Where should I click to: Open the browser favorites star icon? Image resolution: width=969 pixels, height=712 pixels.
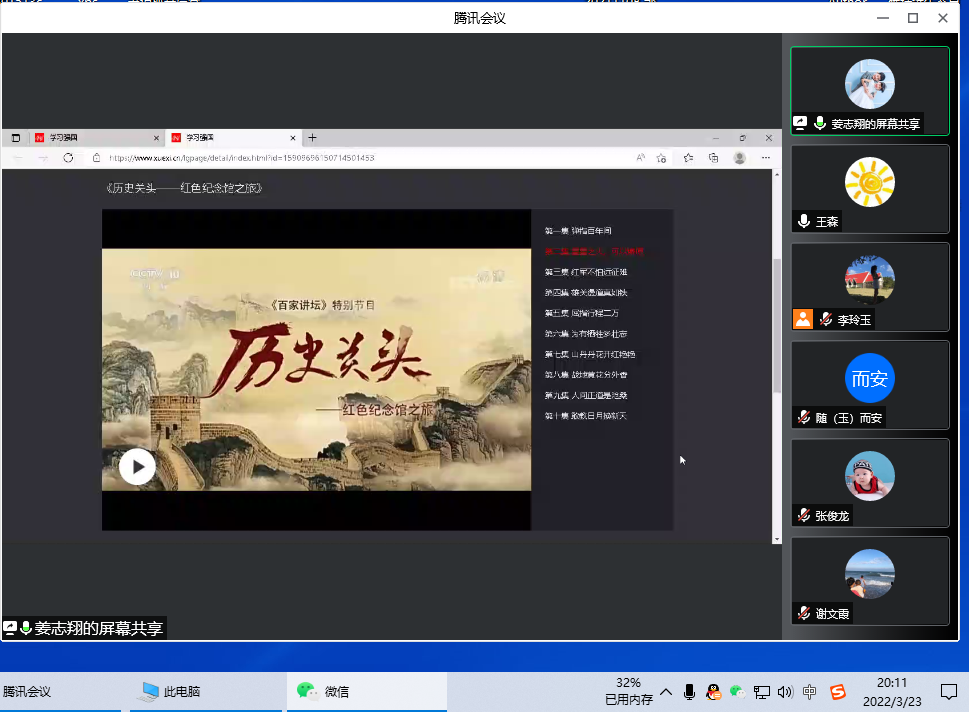pos(688,158)
